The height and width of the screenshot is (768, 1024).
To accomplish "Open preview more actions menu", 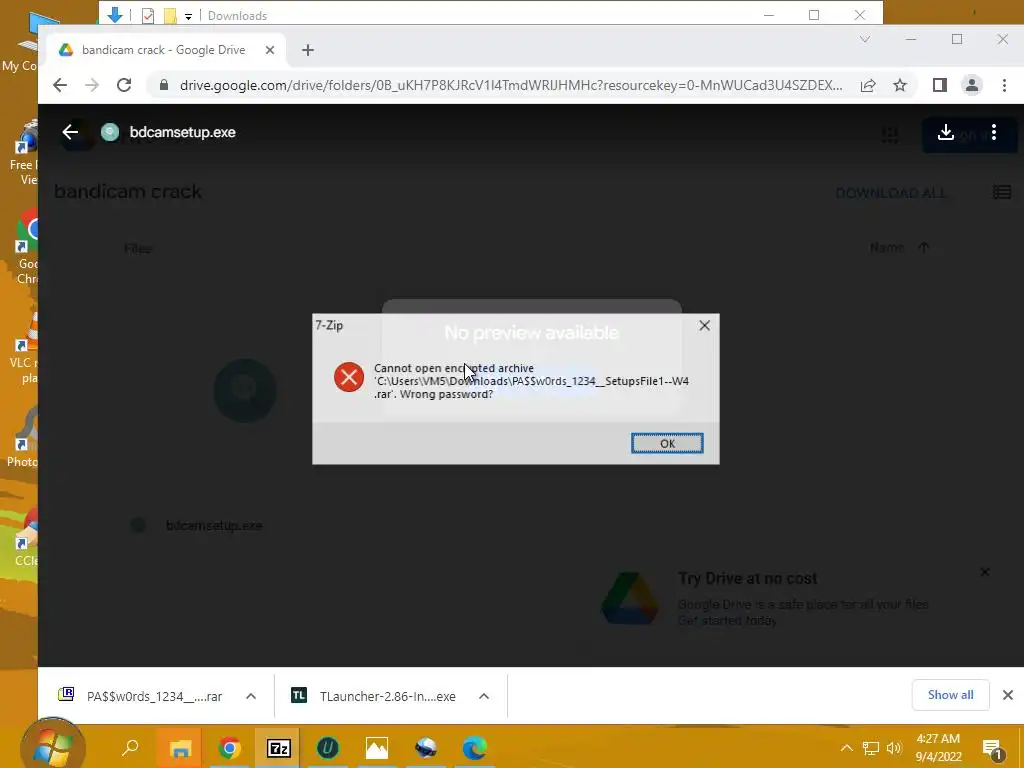I will [x=994, y=133].
